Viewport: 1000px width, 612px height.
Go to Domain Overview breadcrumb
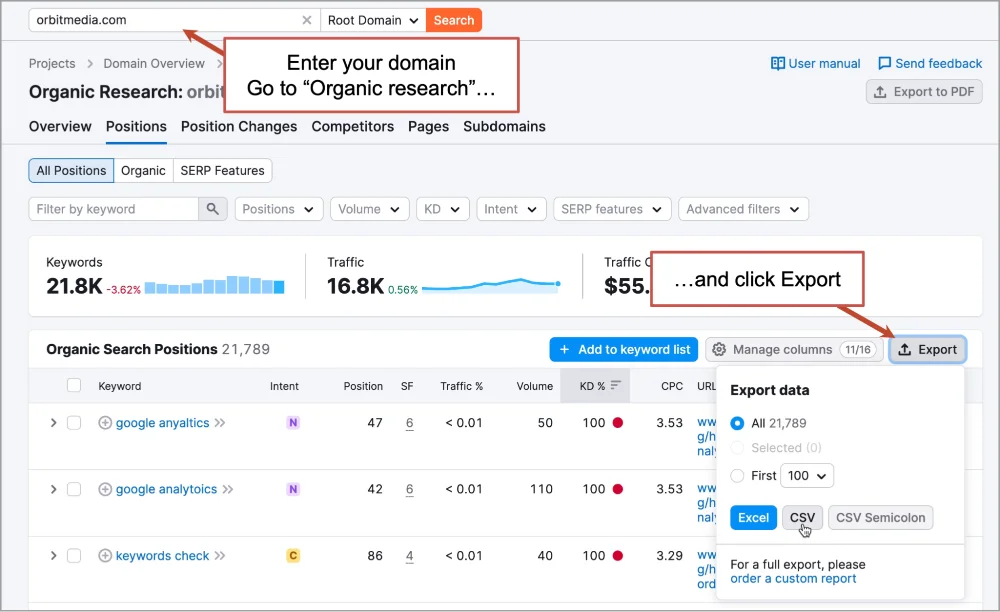(x=154, y=64)
